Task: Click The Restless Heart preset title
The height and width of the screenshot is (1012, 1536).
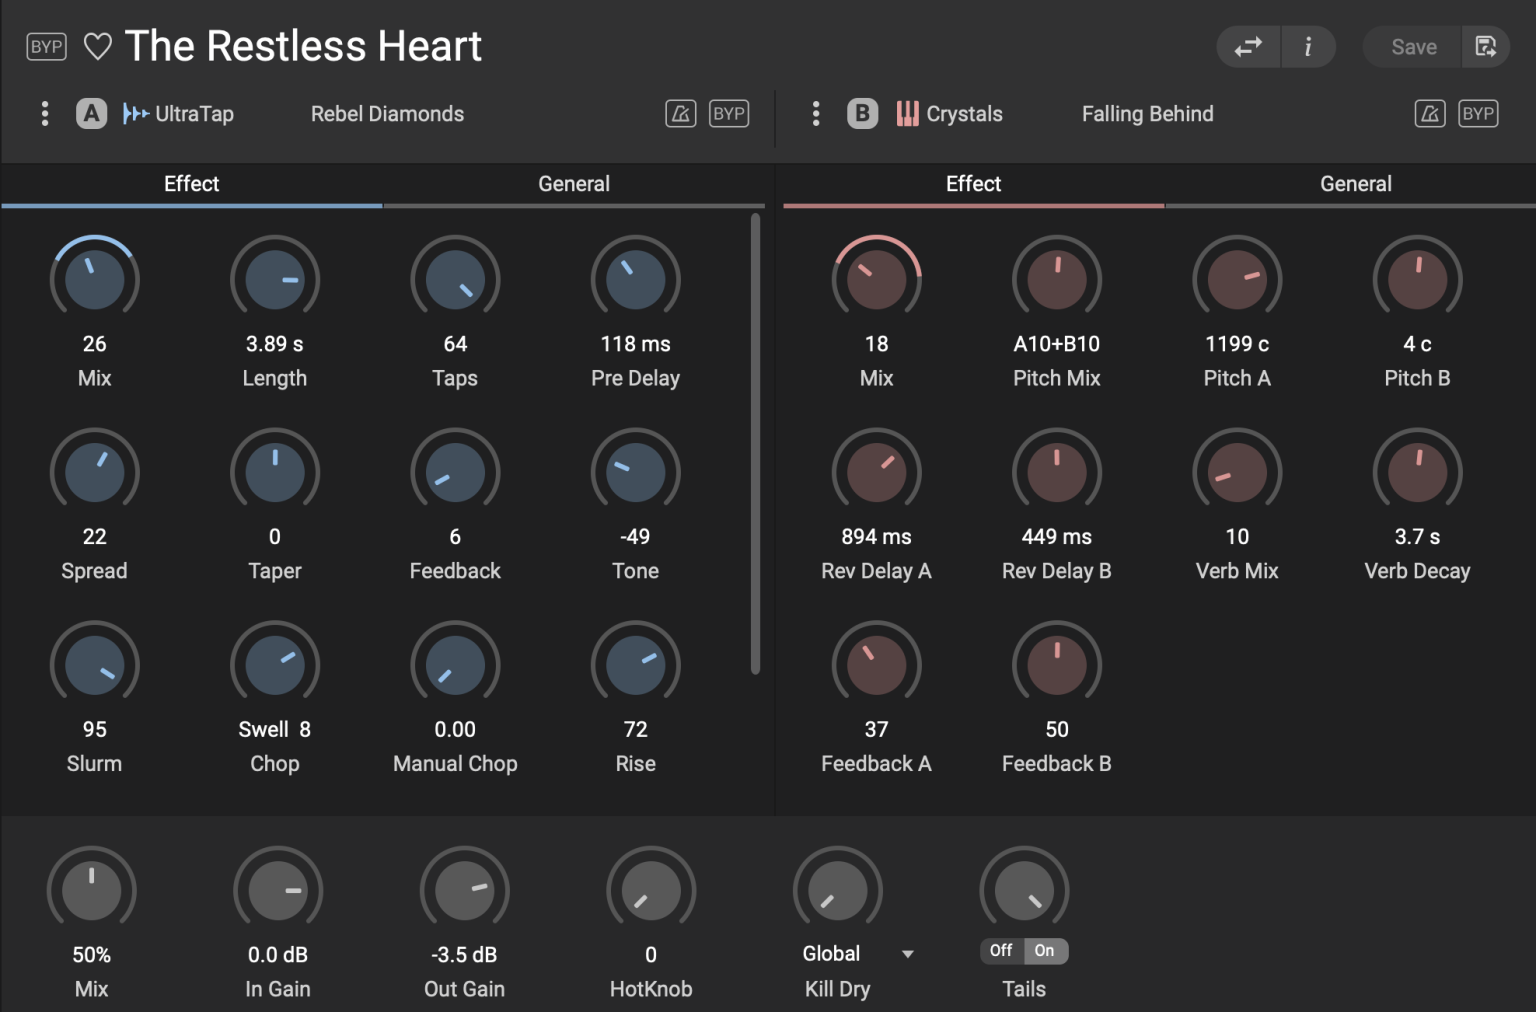Action: pos(303,46)
